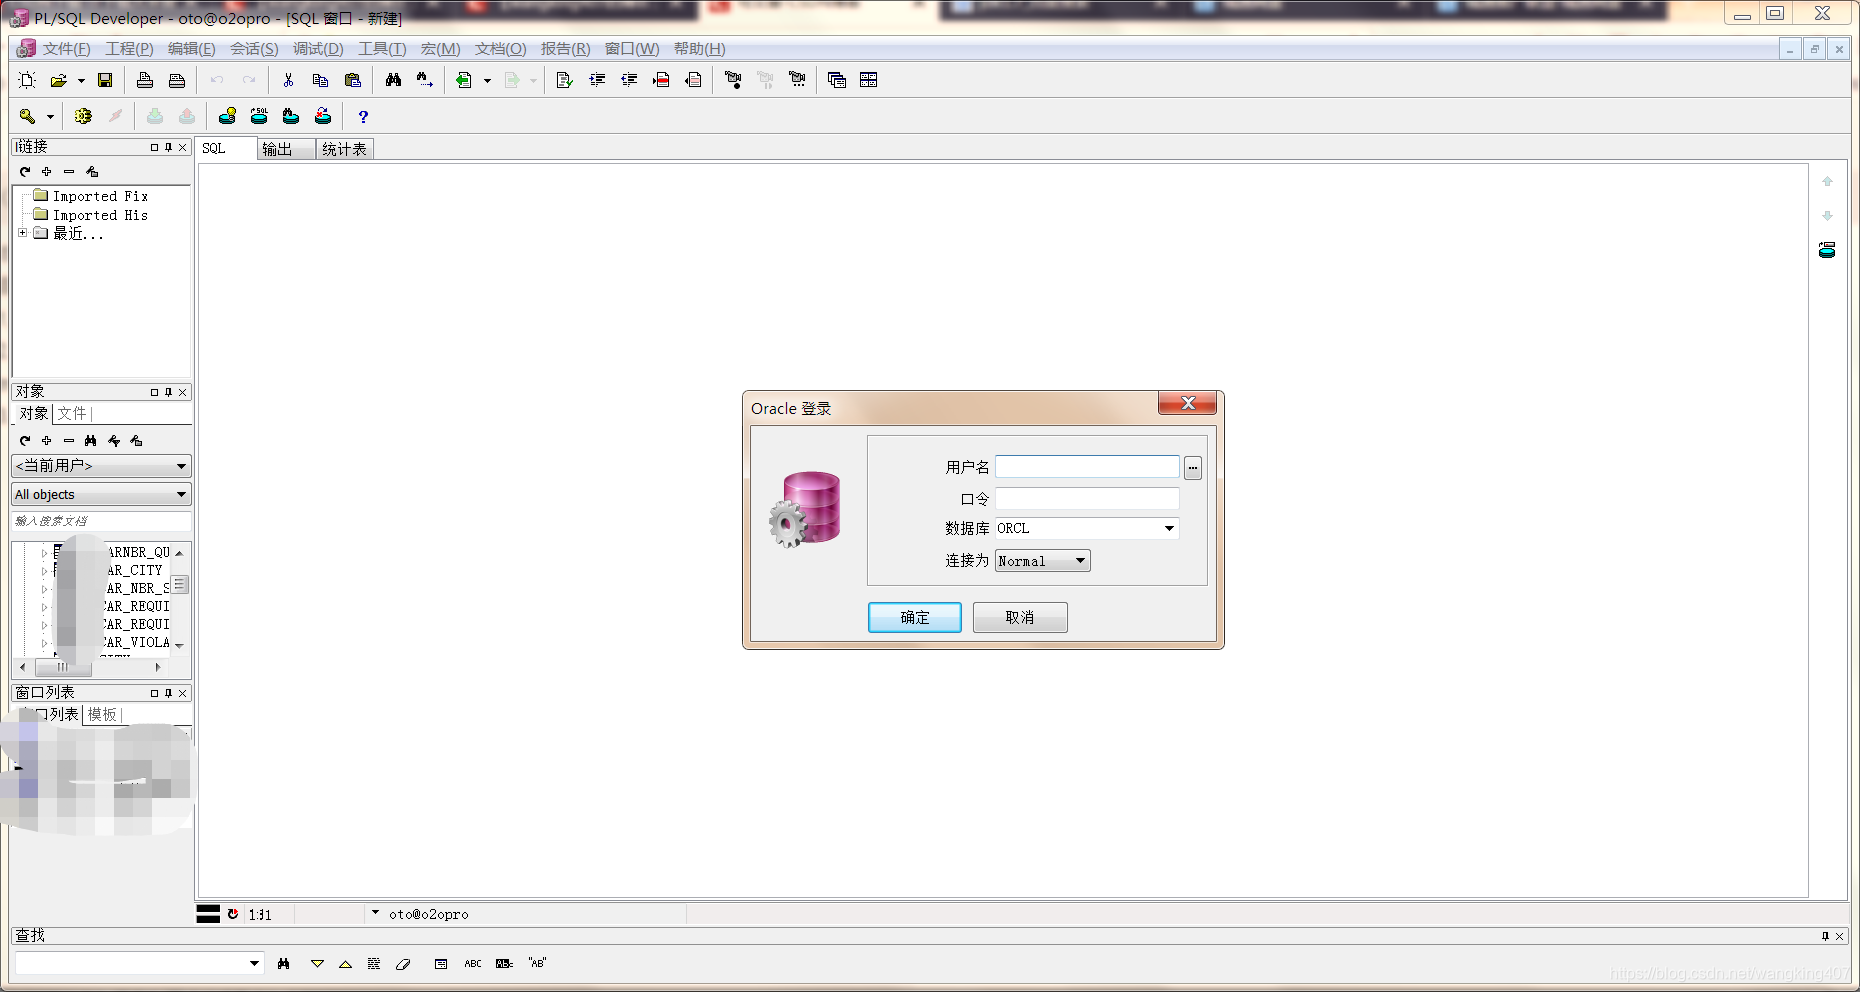1860x992 pixels.
Task: Open the <当前用户> dropdown
Action: coord(181,466)
